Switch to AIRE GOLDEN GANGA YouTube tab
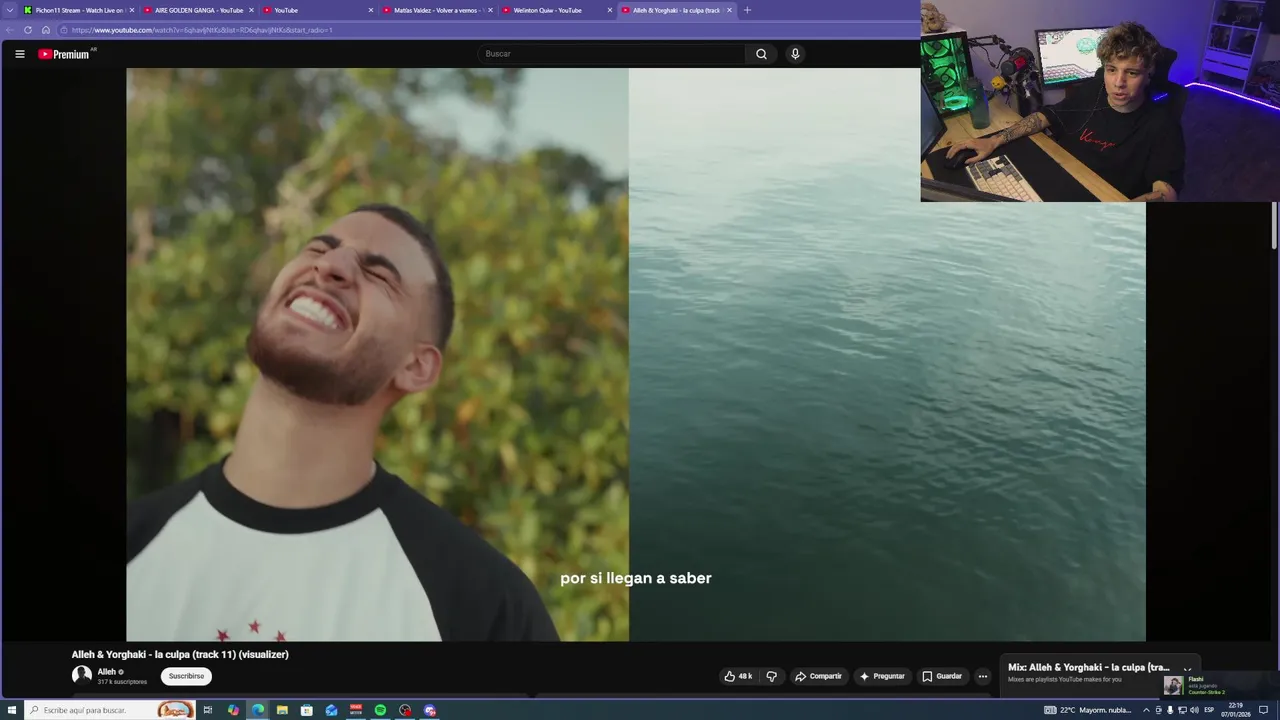 click(x=196, y=10)
